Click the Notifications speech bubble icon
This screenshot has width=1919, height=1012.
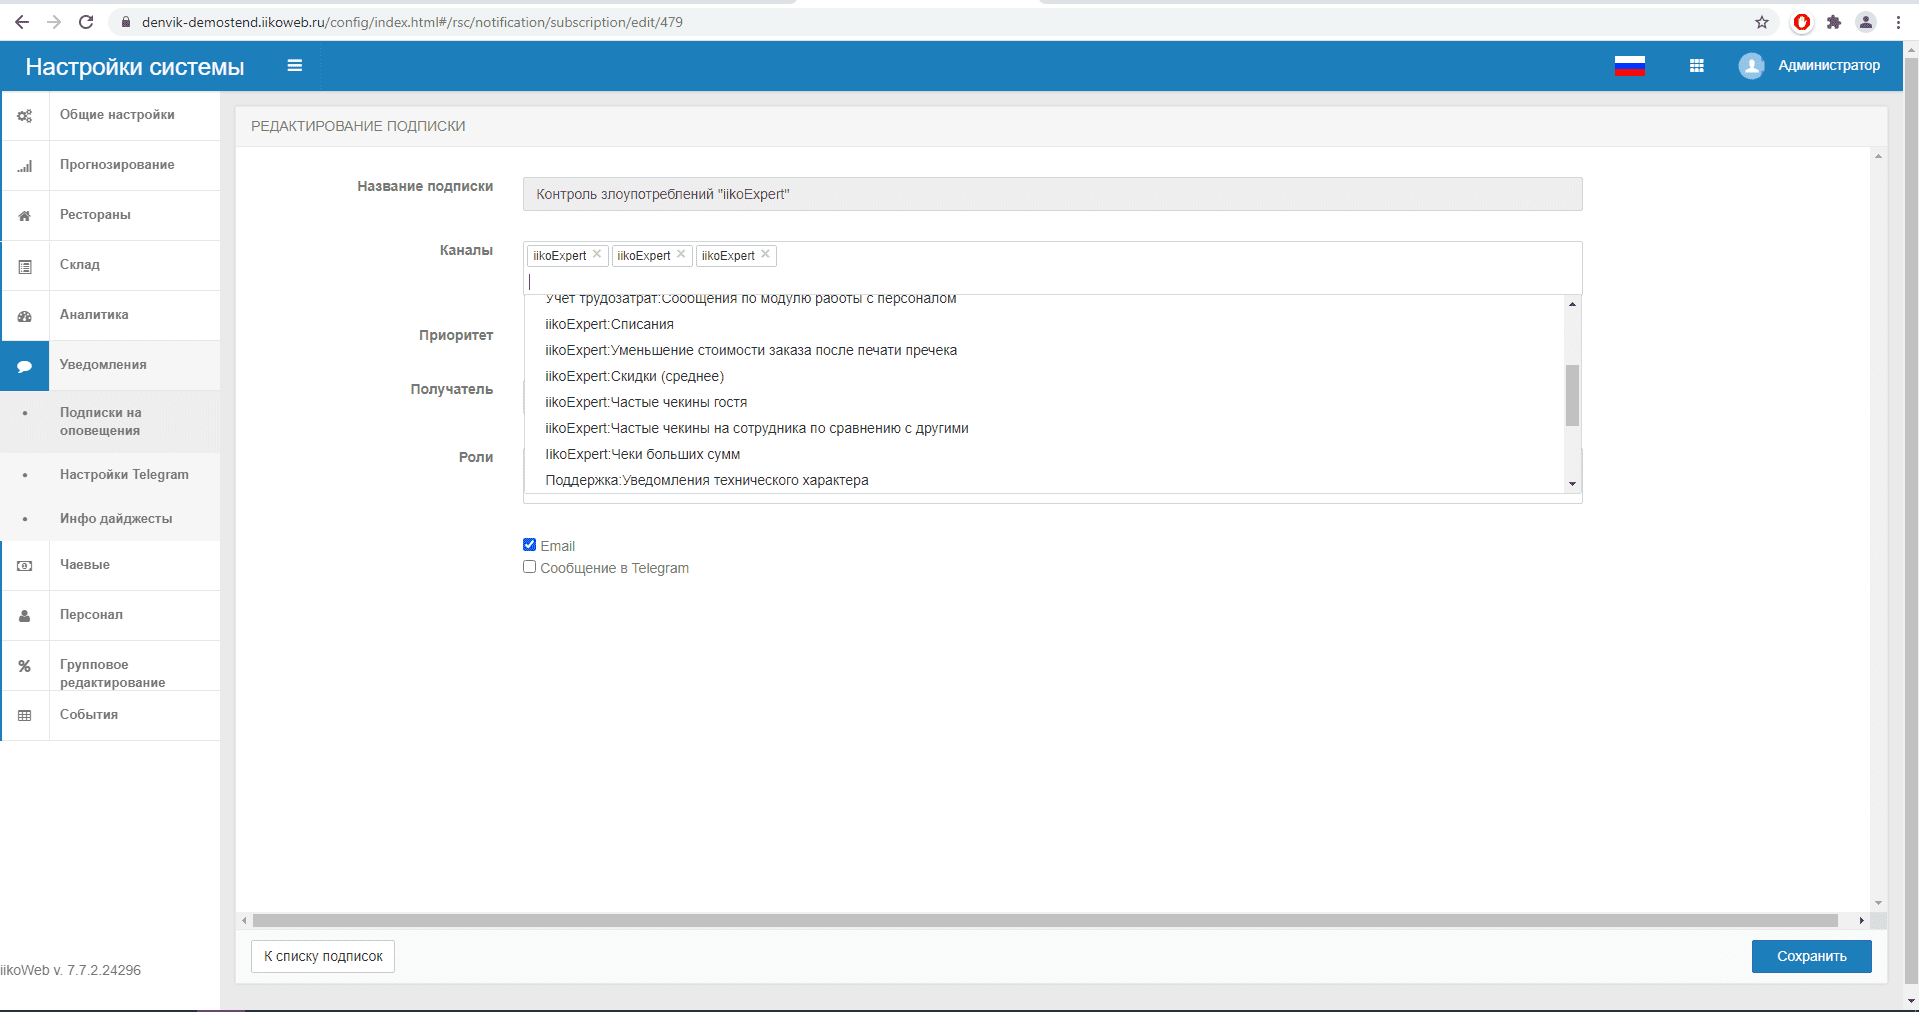[x=24, y=366]
